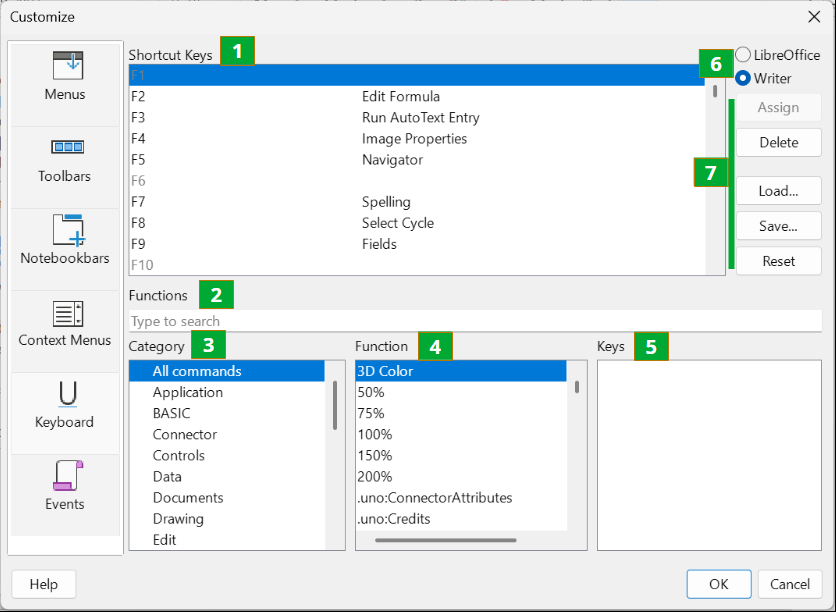Select the Application category
Viewport: 836px width, 612px height.
tap(227, 392)
